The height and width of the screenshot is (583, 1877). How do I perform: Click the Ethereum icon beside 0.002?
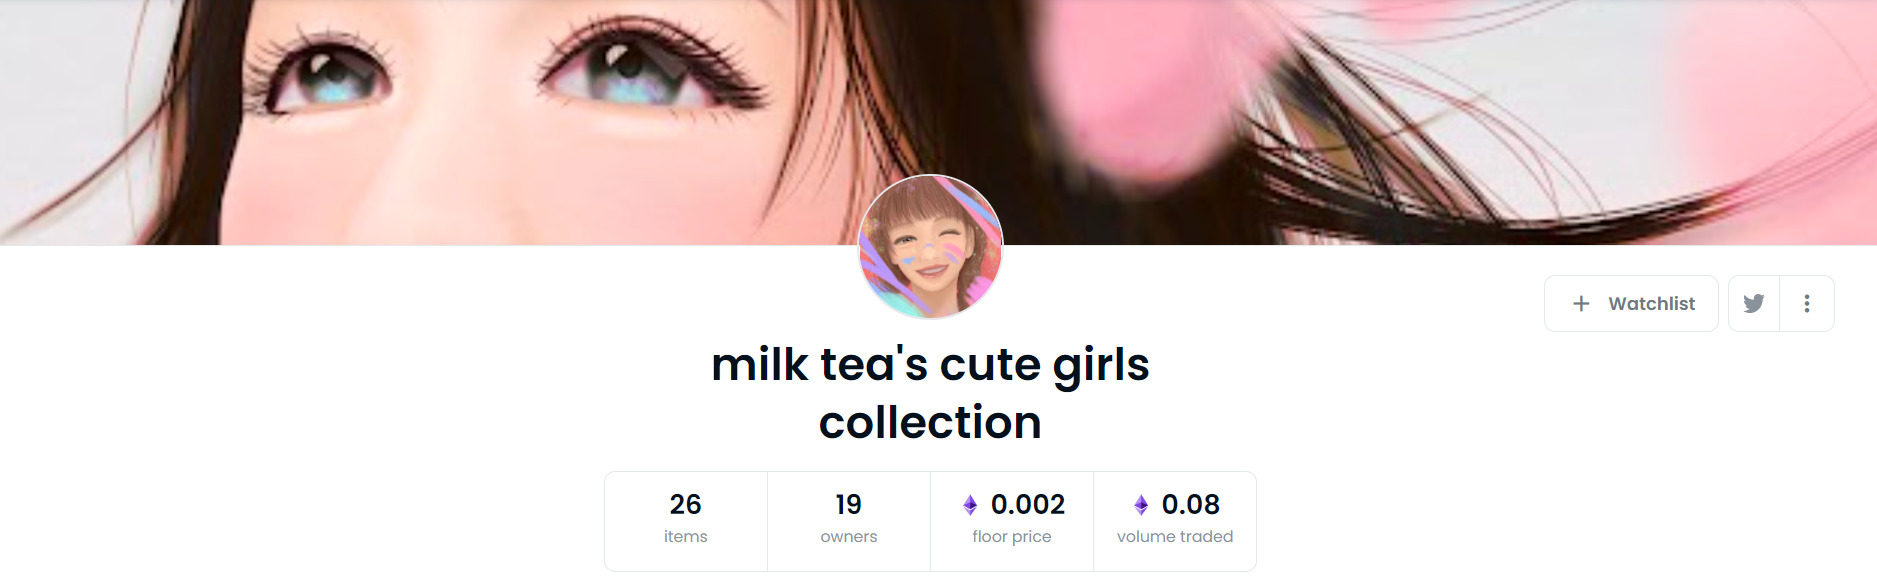[x=970, y=505]
